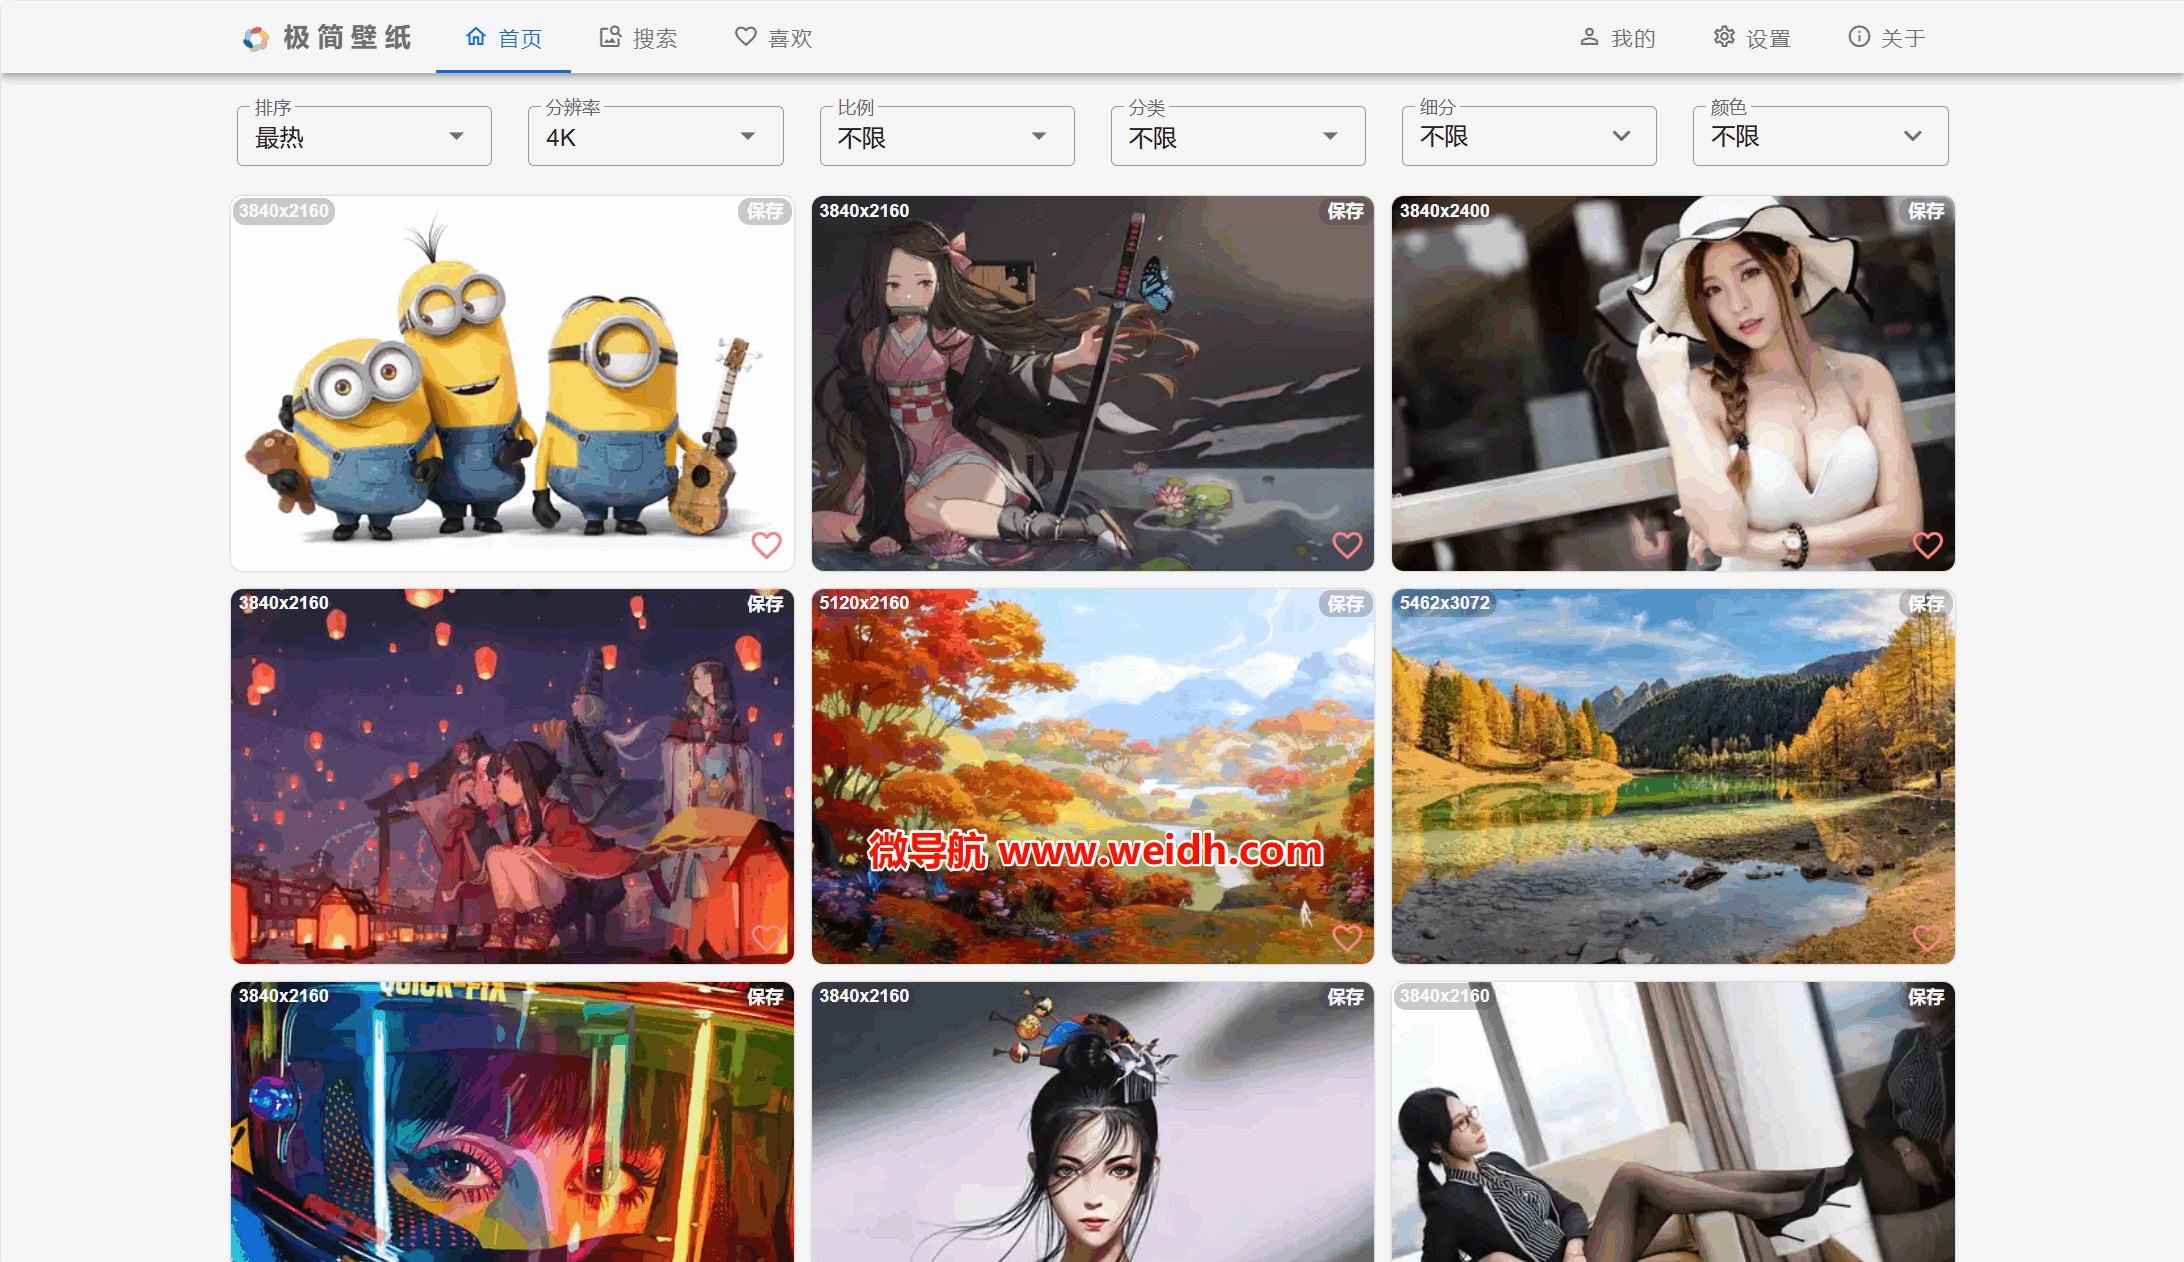Toggle the heart on the mountain lake wallpaper
This screenshot has height=1262, width=2184.
click(x=1928, y=938)
